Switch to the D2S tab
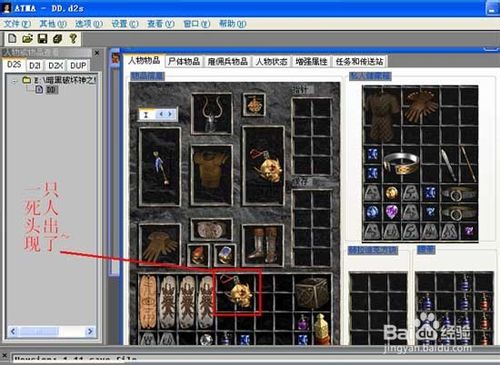The image size is (500, 365). click(x=14, y=65)
